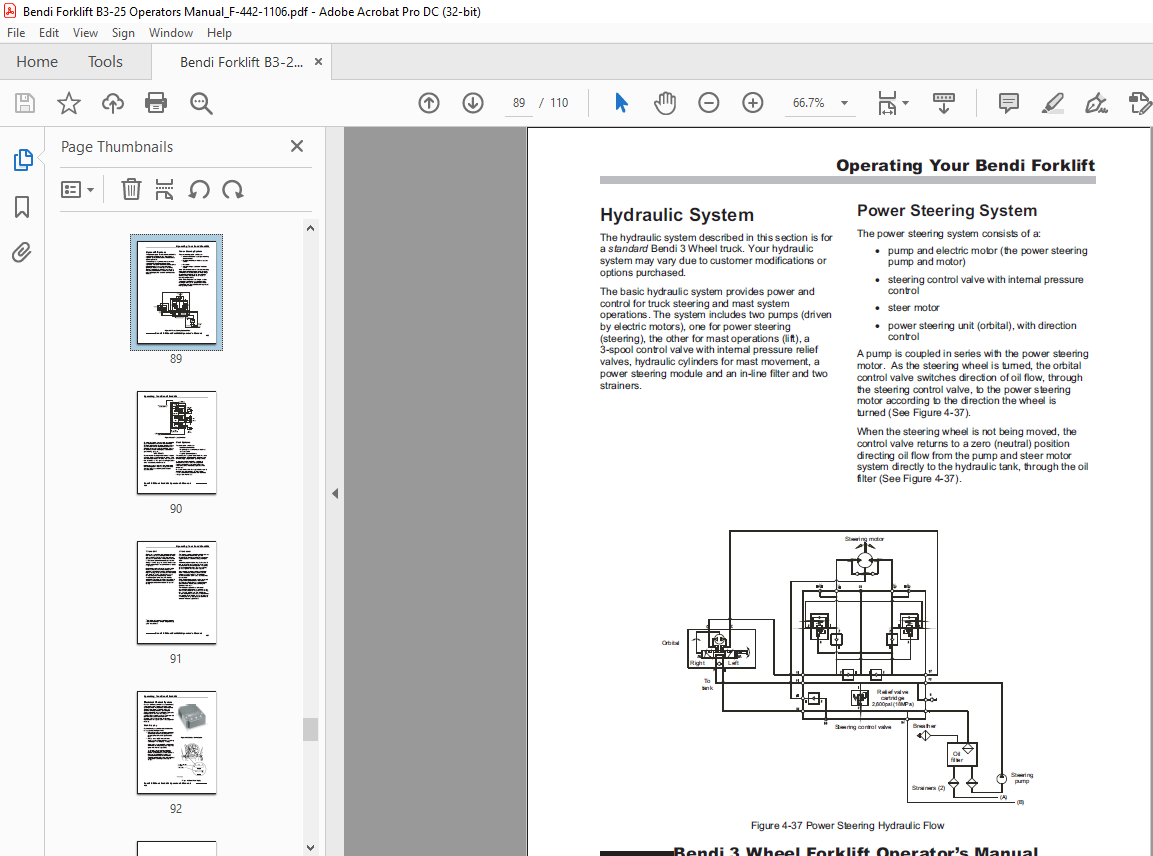1153x856 pixels.
Task: Expand the page fit options dropdown arrow
Action: (905, 103)
